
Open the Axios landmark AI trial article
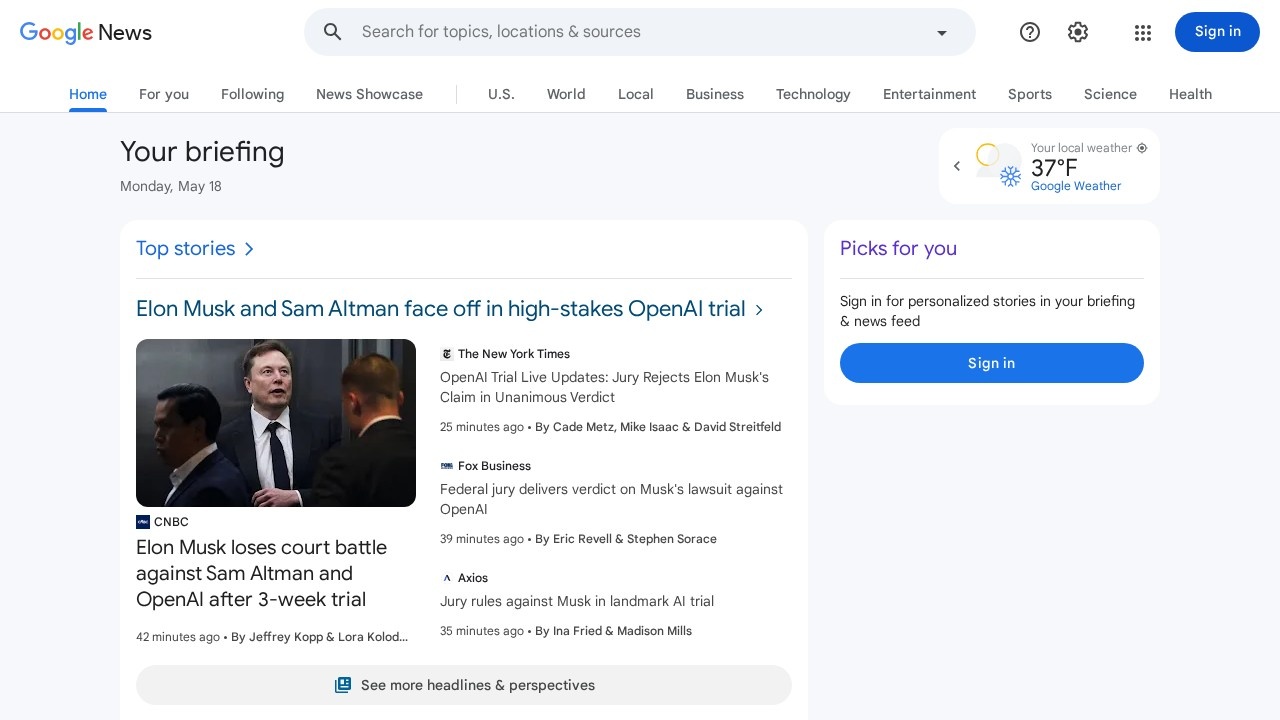click(x=577, y=601)
